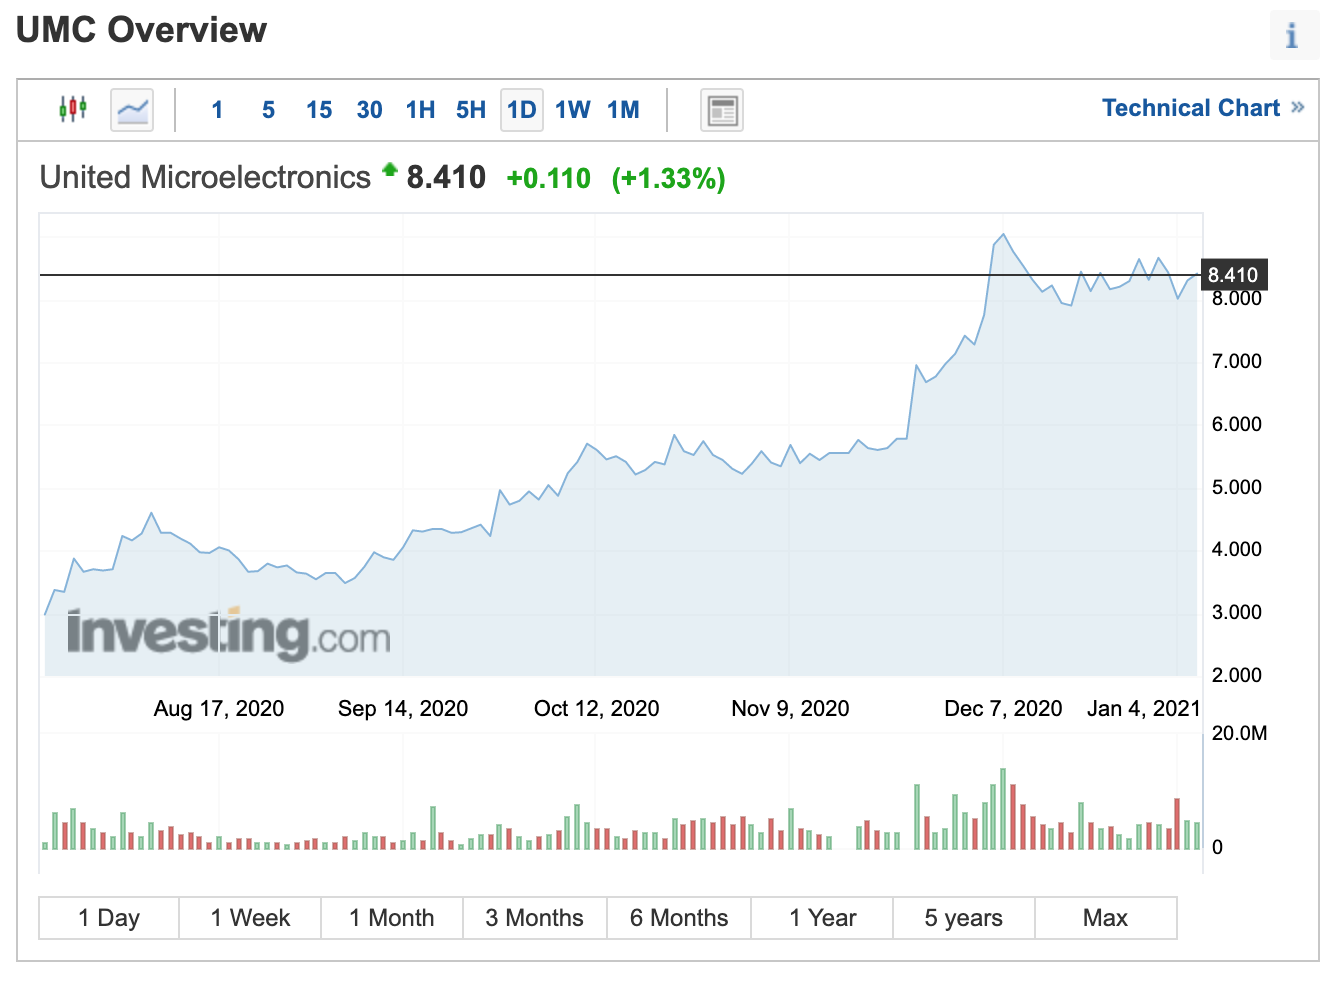Set chart range to 1 Week
1328x986 pixels.
pos(250,918)
